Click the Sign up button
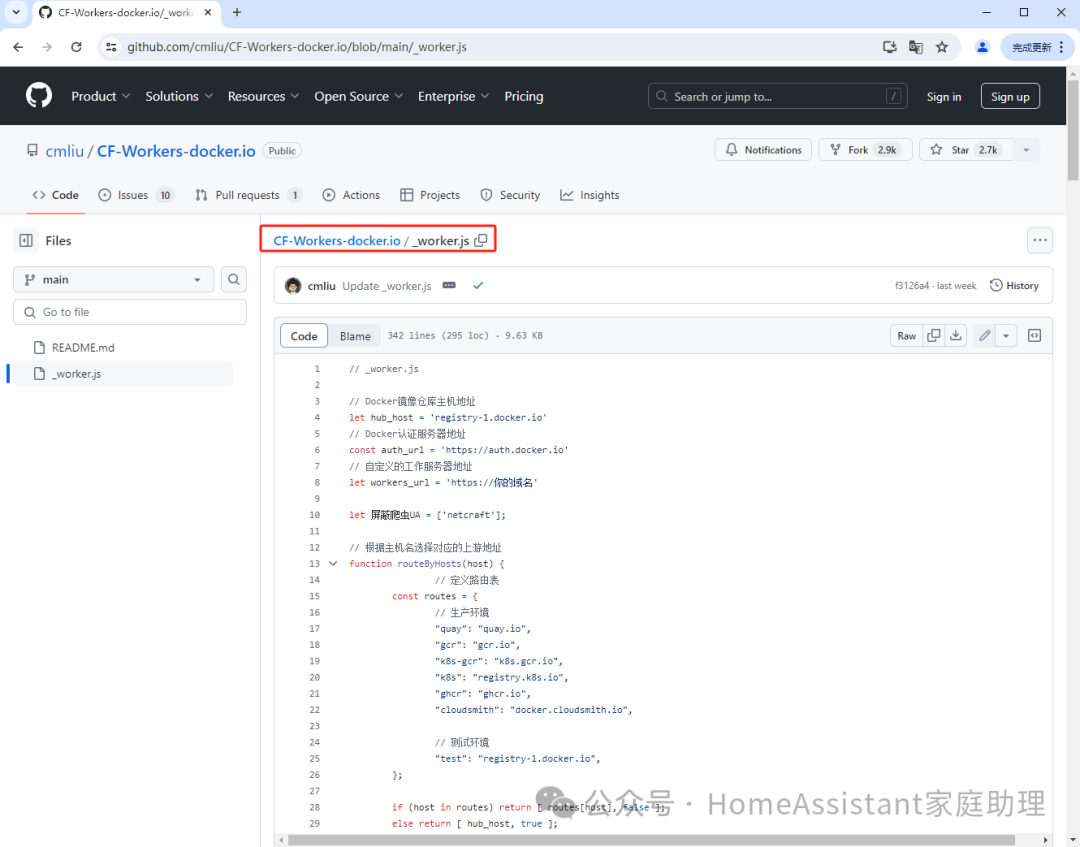This screenshot has width=1080, height=847. [x=1010, y=96]
